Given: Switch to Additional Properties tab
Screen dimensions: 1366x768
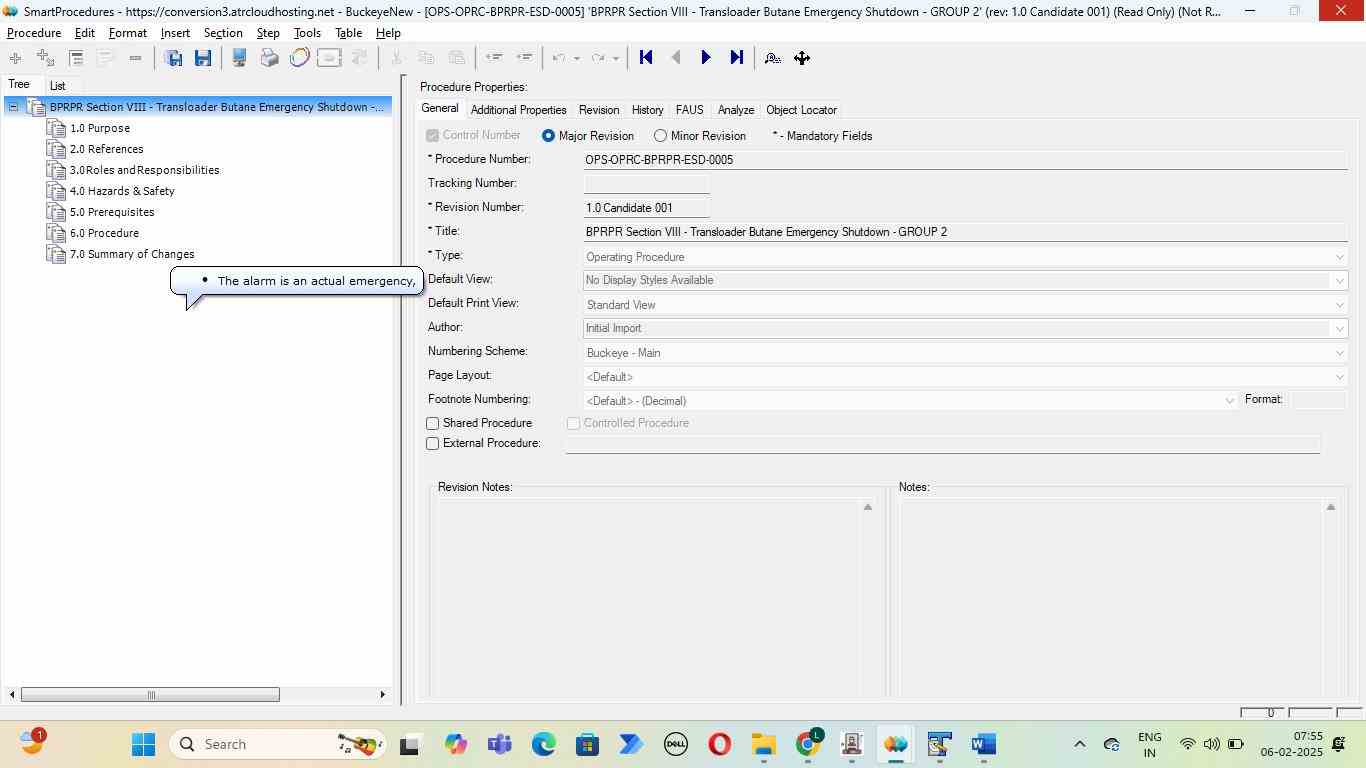Looking at the screenshot, I should click(518, 110).
